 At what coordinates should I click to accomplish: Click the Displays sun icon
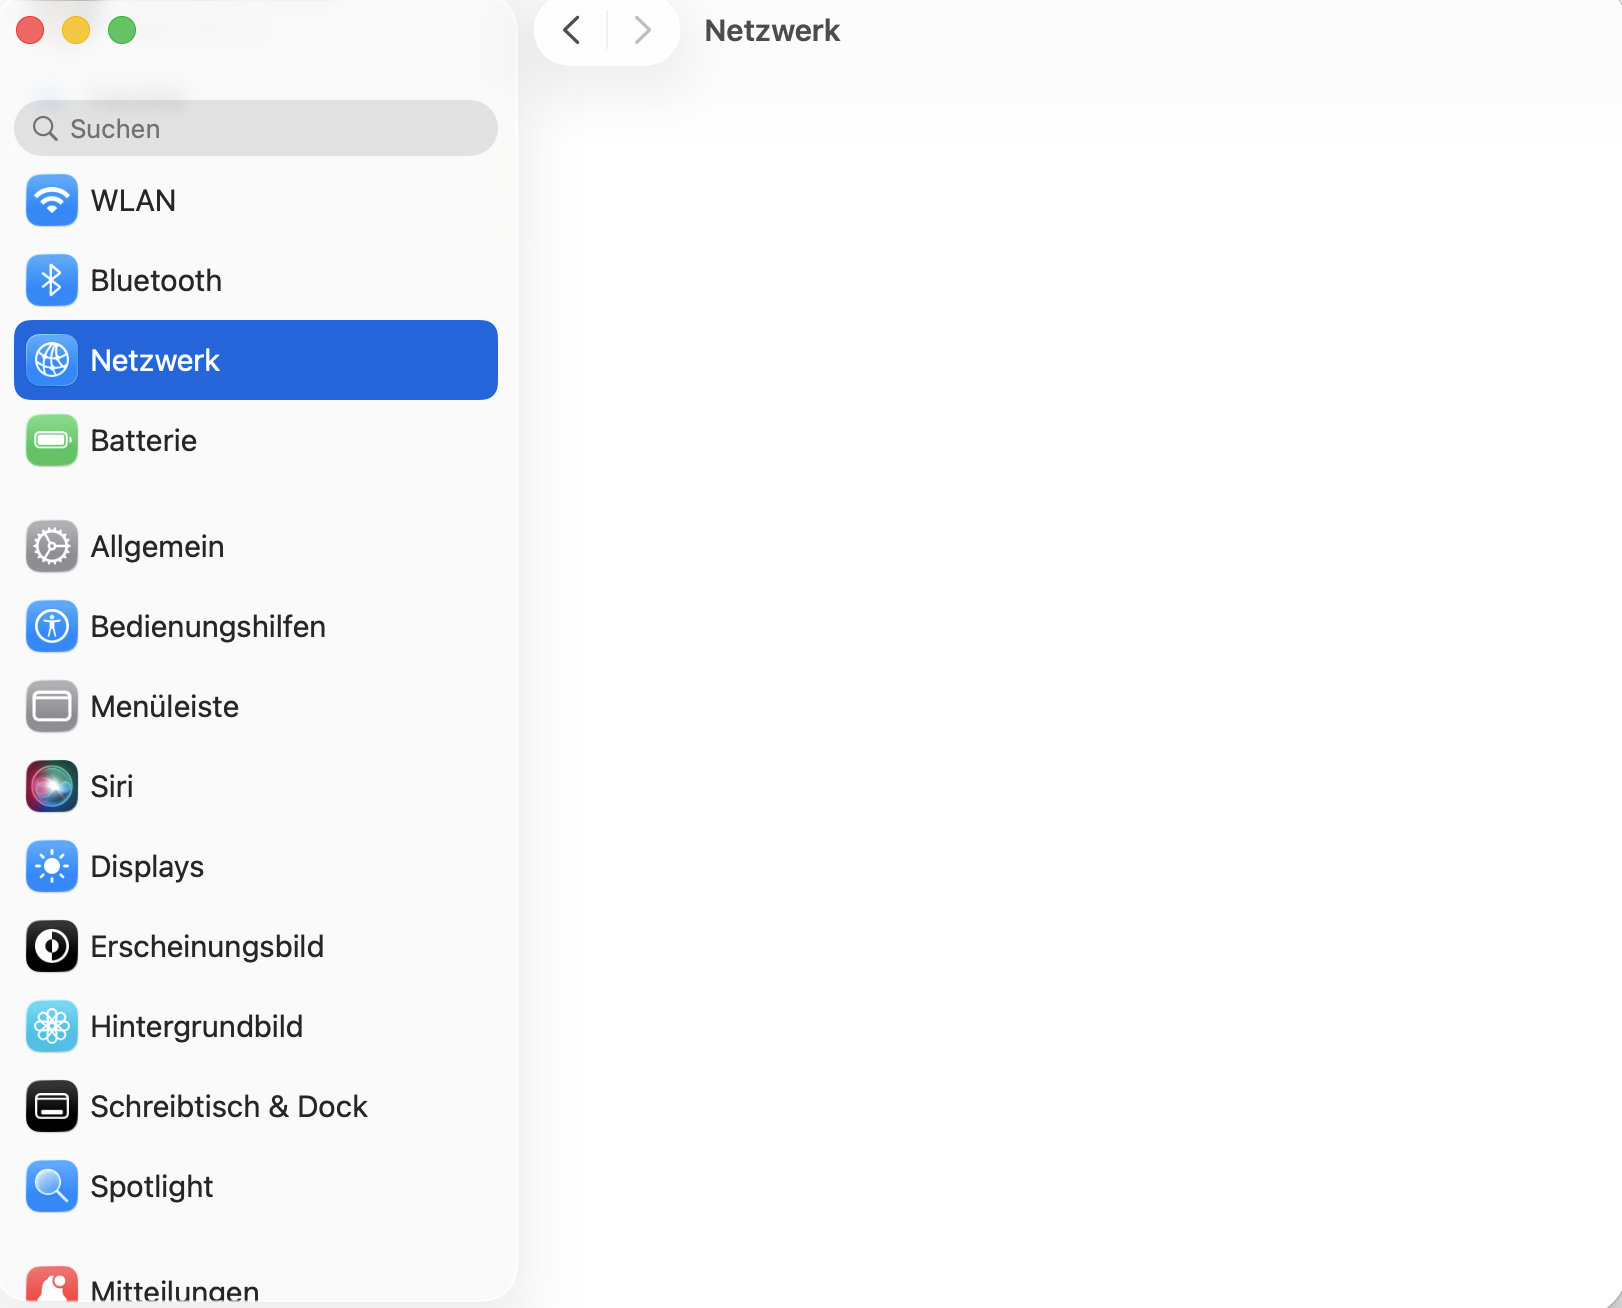pos(52,867)
